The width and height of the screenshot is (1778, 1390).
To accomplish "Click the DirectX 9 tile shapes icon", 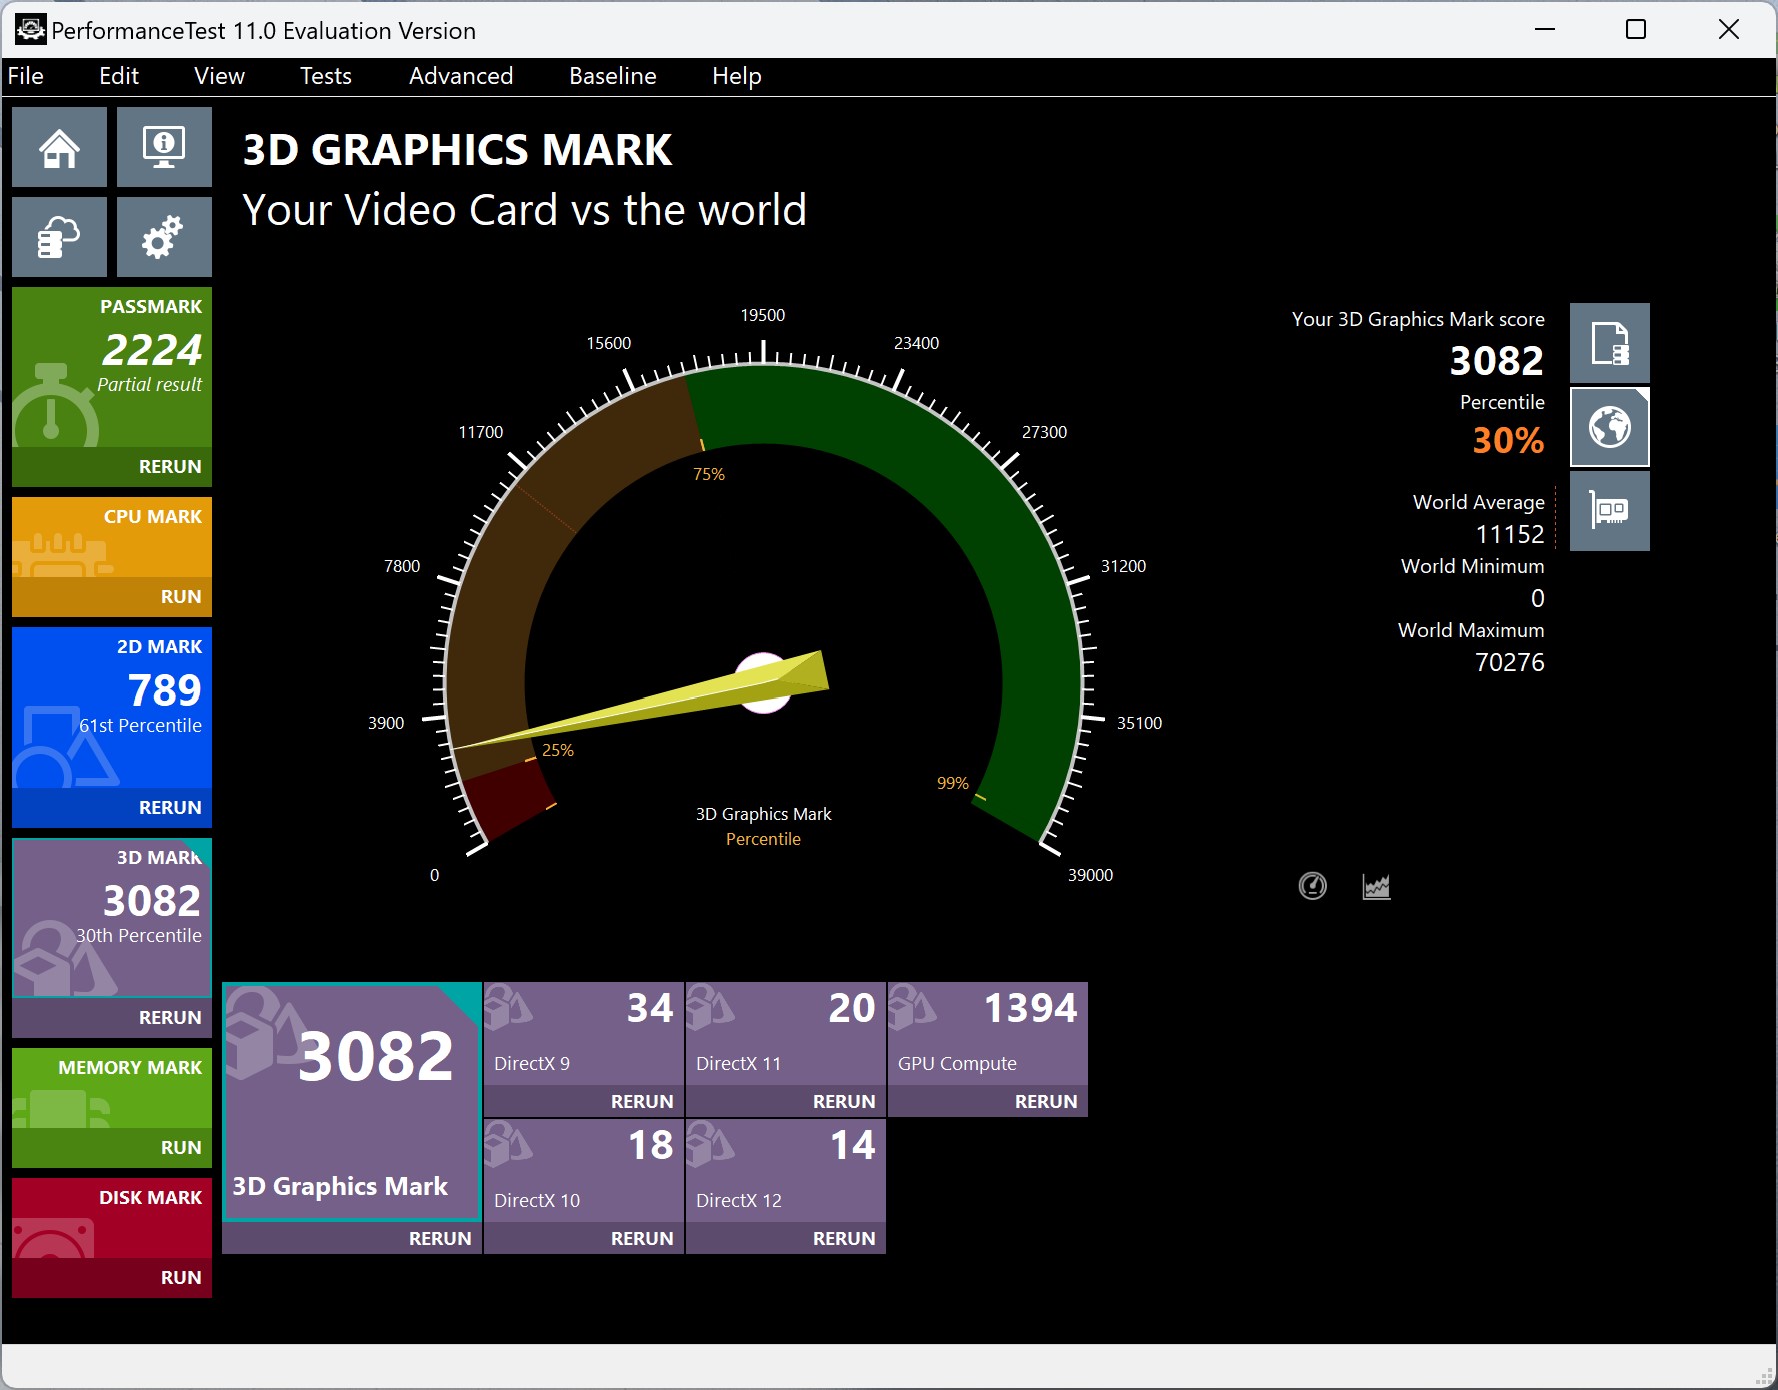I will (x=508, y=1007).
